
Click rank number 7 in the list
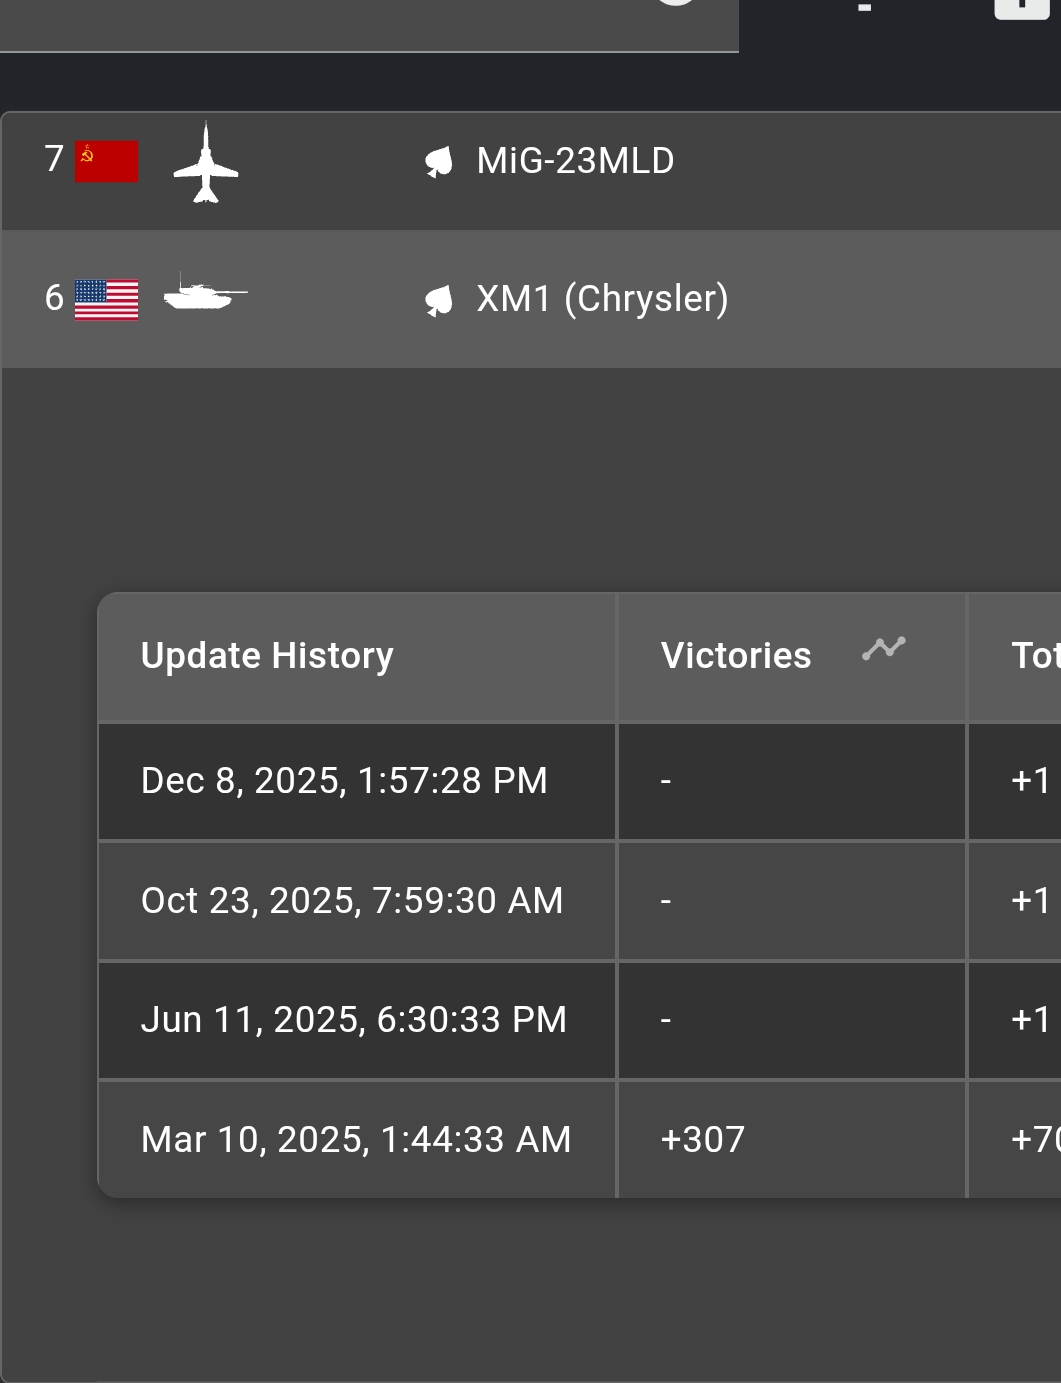54,159
